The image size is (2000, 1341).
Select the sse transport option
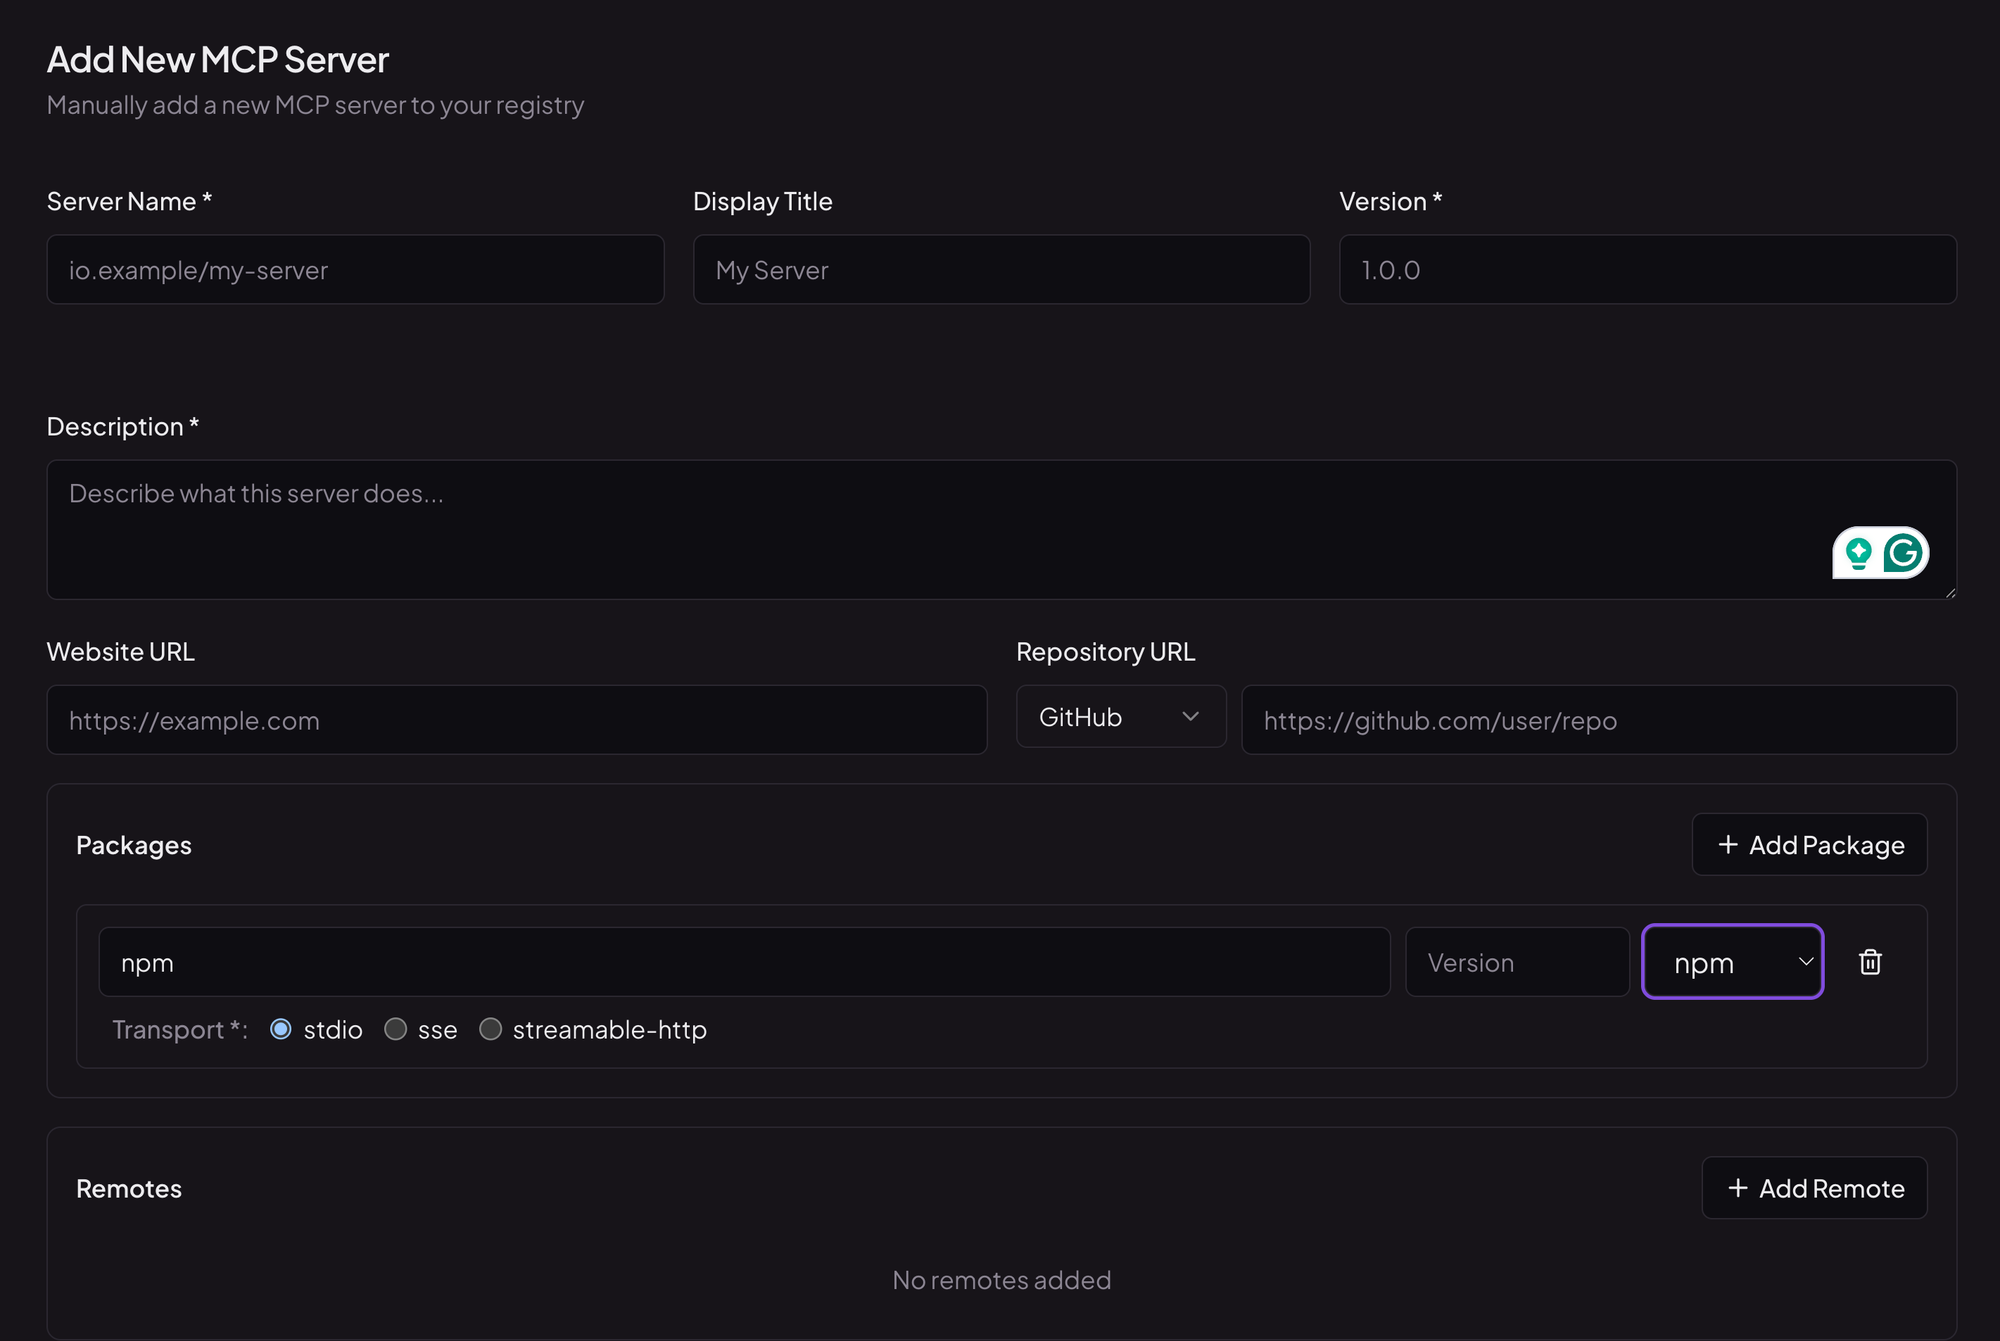[x=396, y=1029]
